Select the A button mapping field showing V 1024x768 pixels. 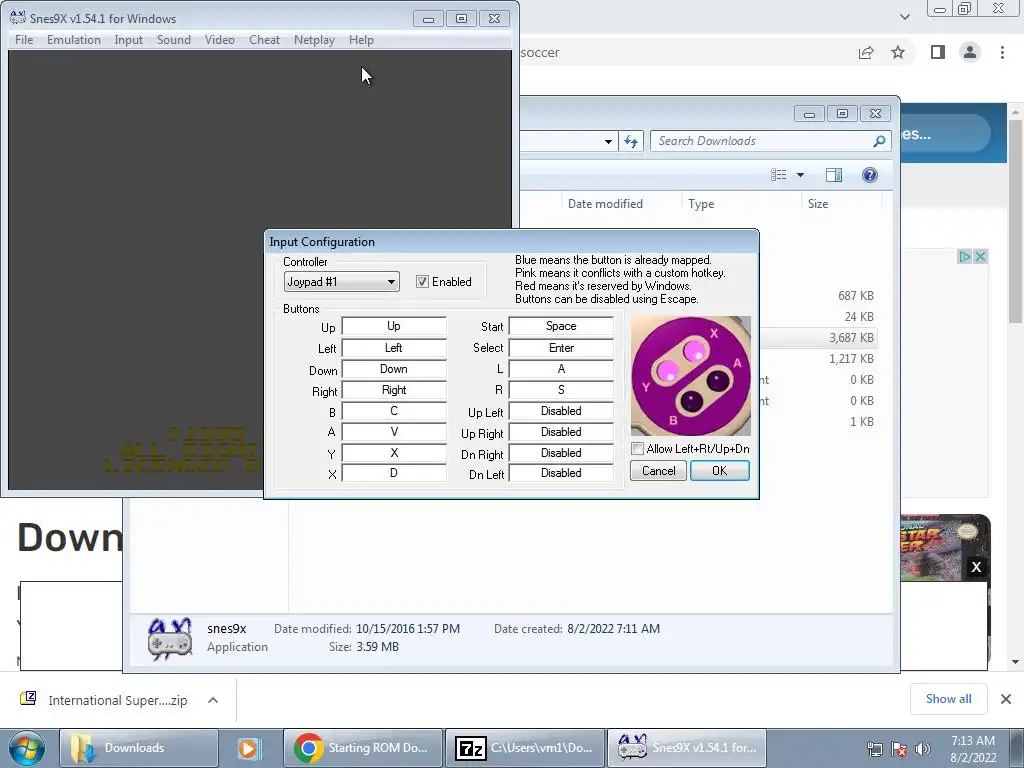(x=394, y=432)
